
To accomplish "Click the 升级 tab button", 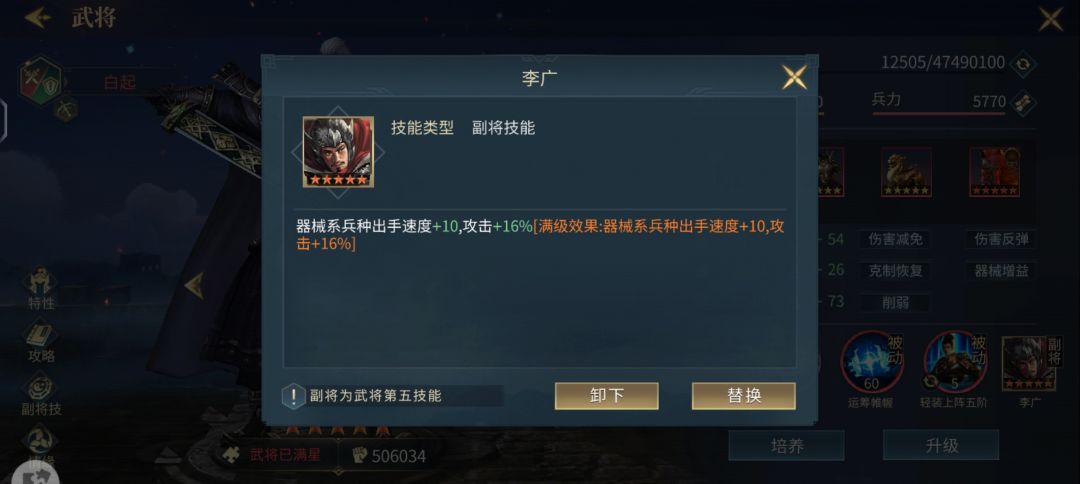I will 941,445.
